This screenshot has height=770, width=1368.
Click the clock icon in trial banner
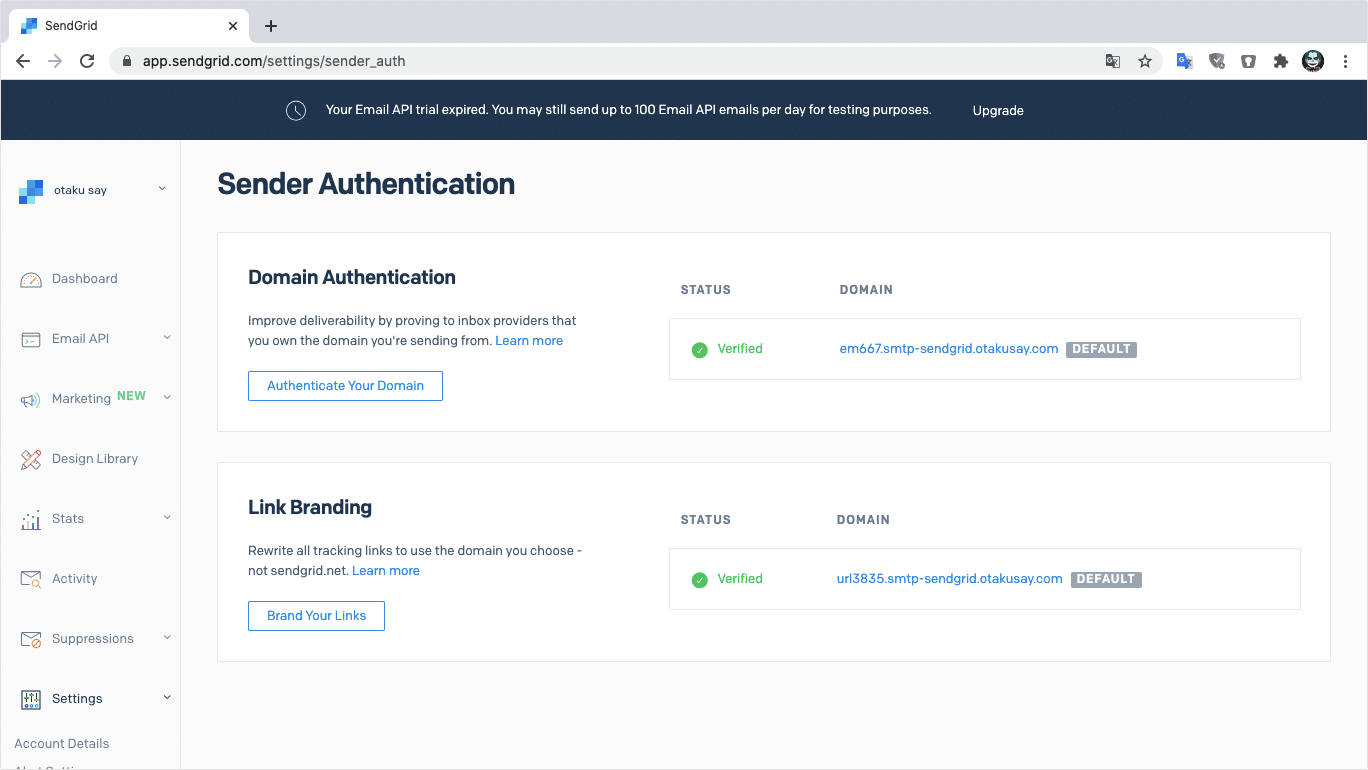tap(296, 111)
